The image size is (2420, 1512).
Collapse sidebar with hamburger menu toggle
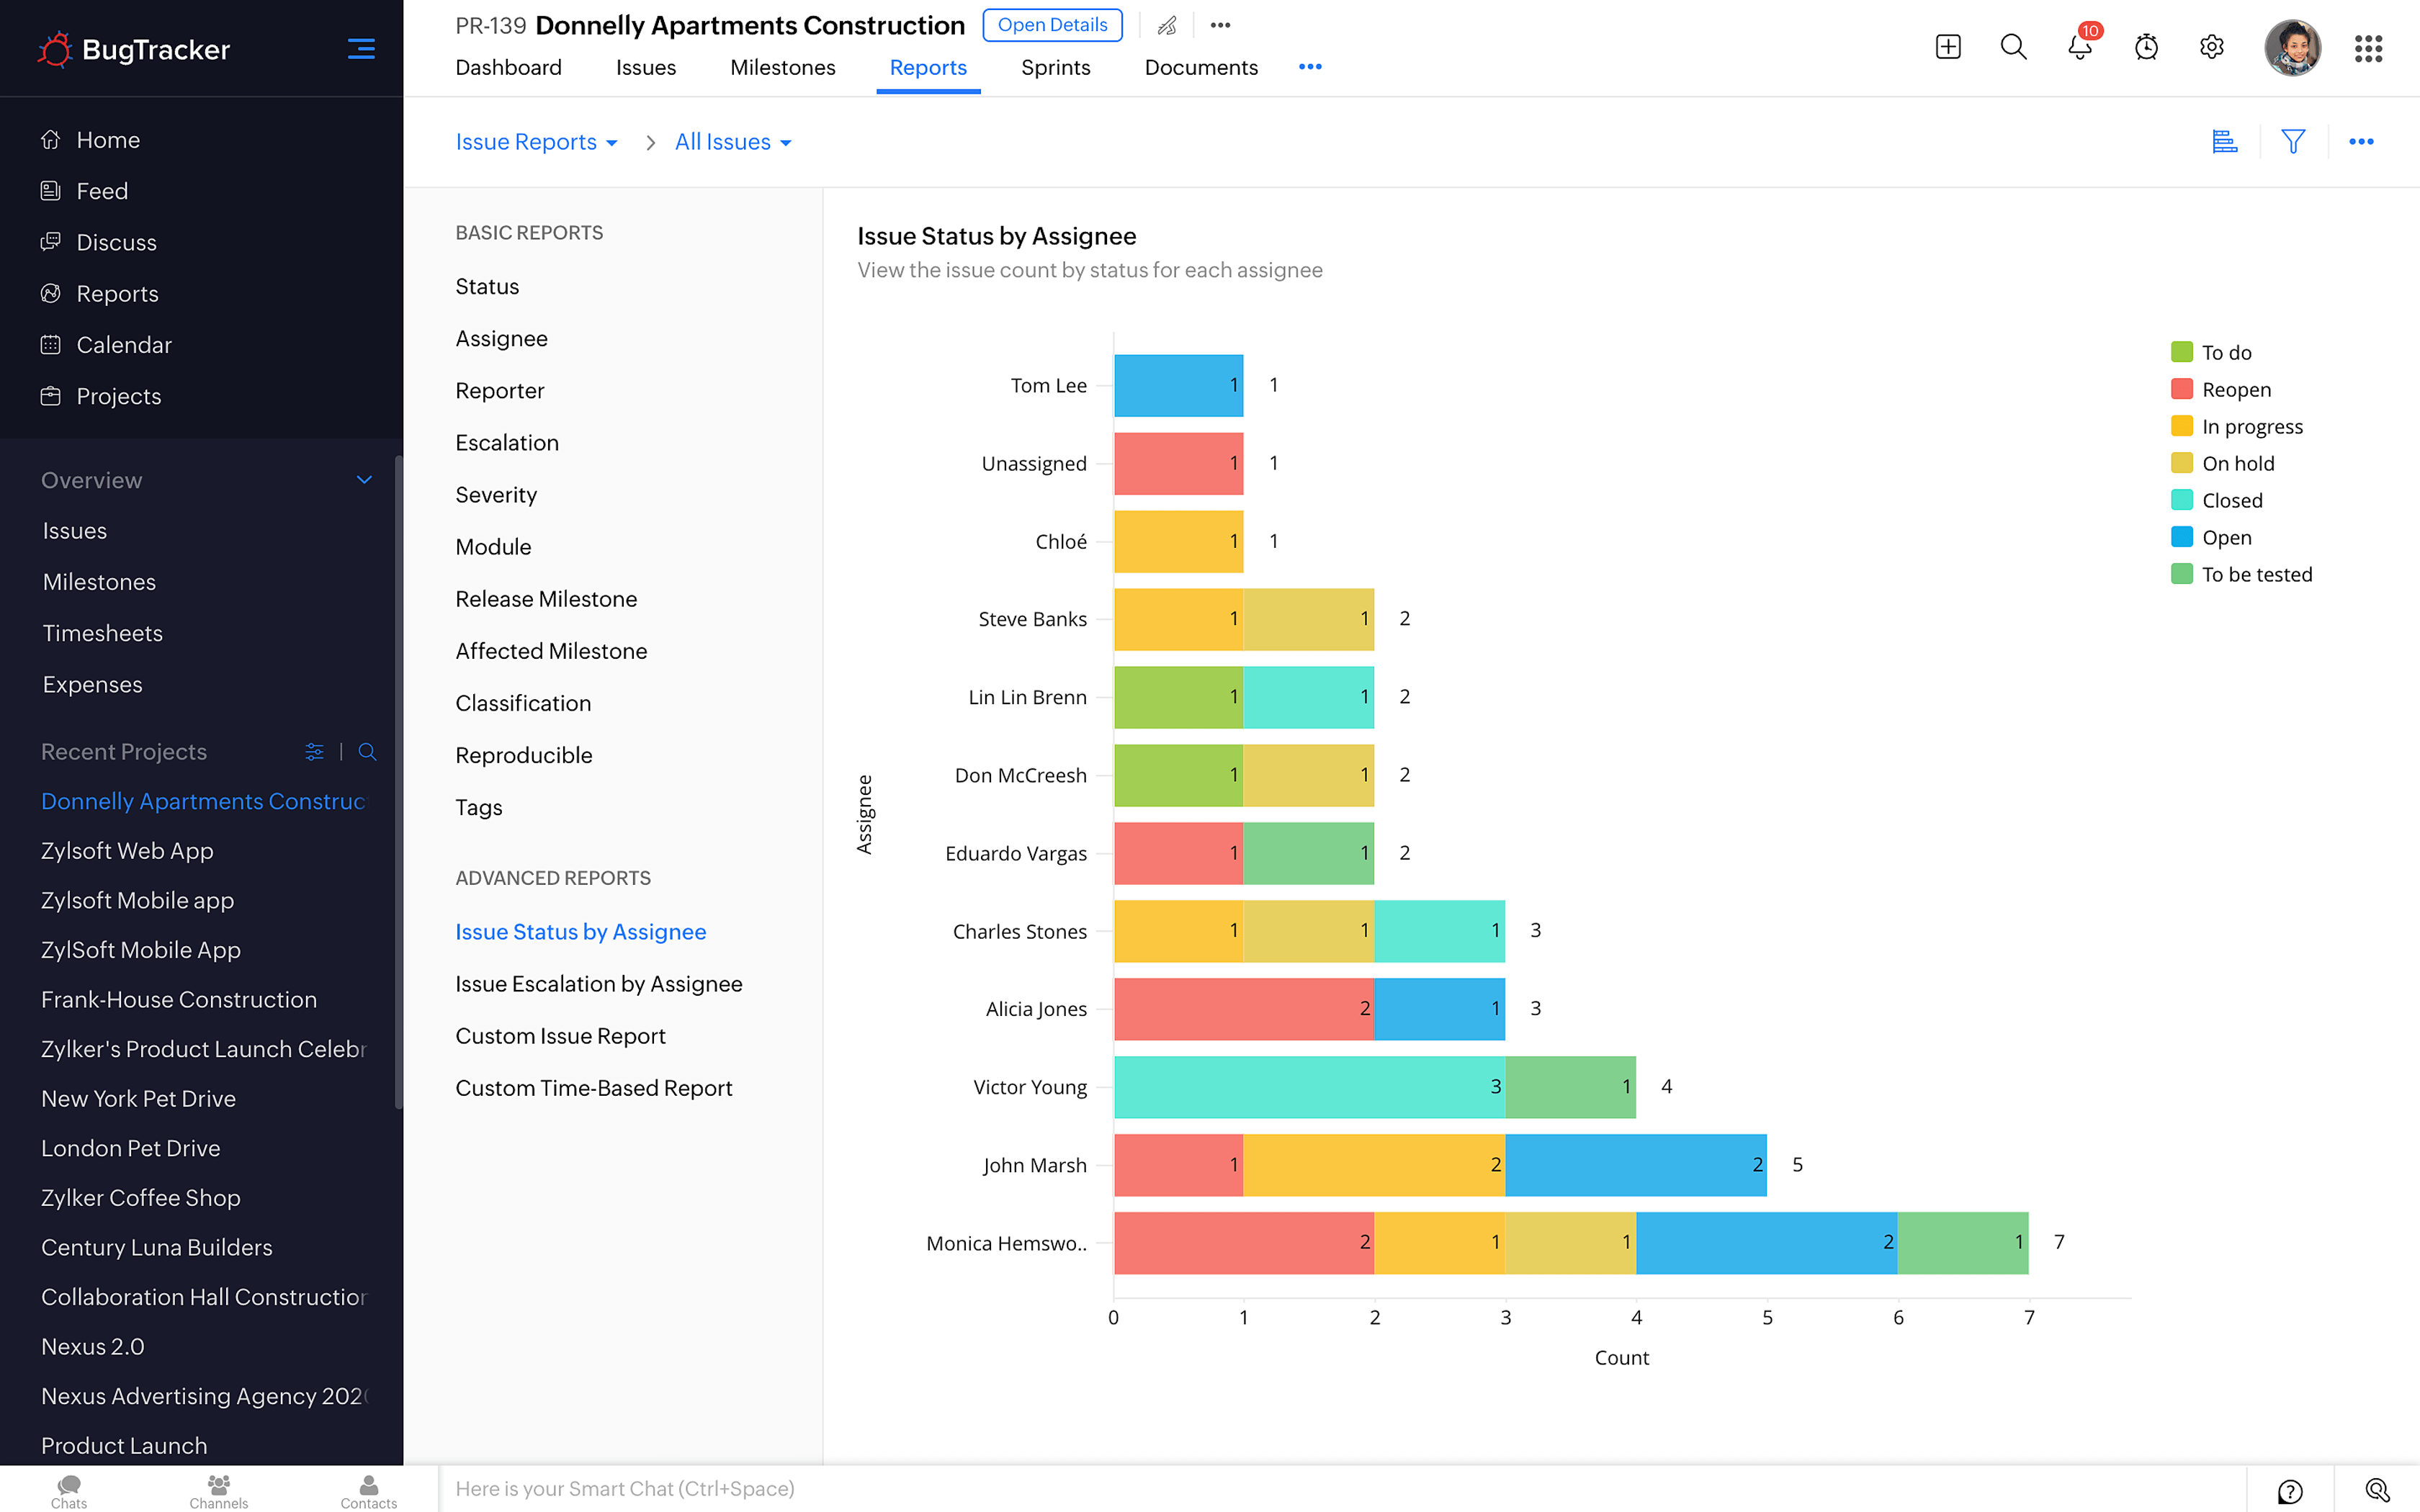click(x=361, y=48)
